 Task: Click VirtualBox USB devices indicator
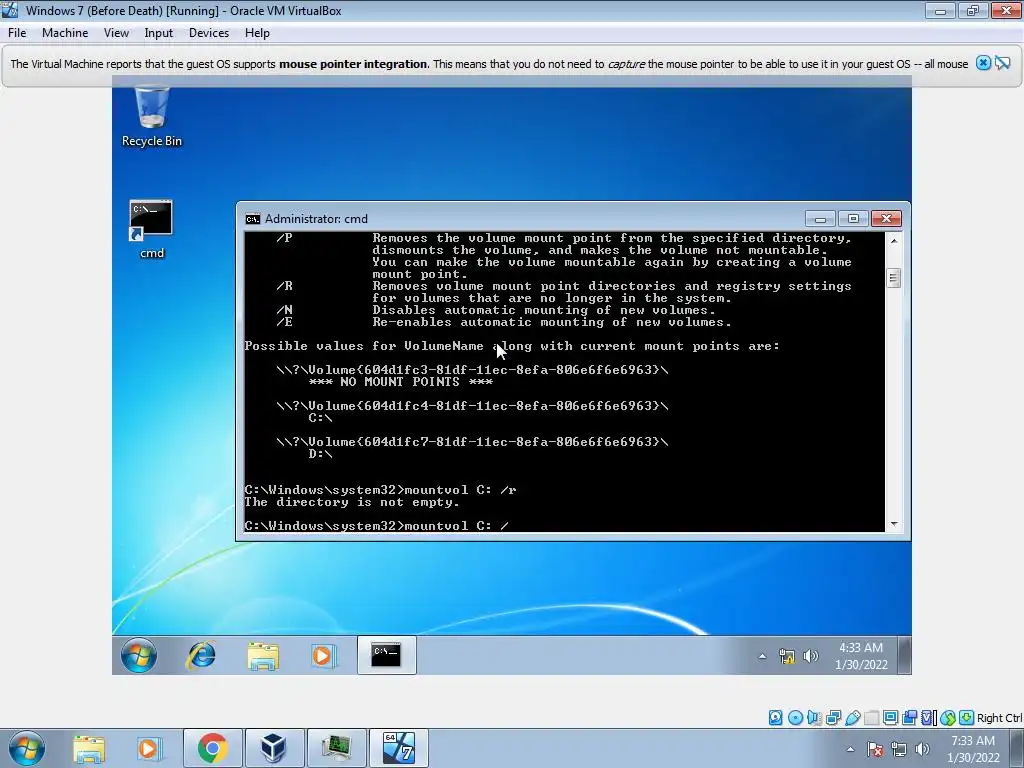[853, 718]
